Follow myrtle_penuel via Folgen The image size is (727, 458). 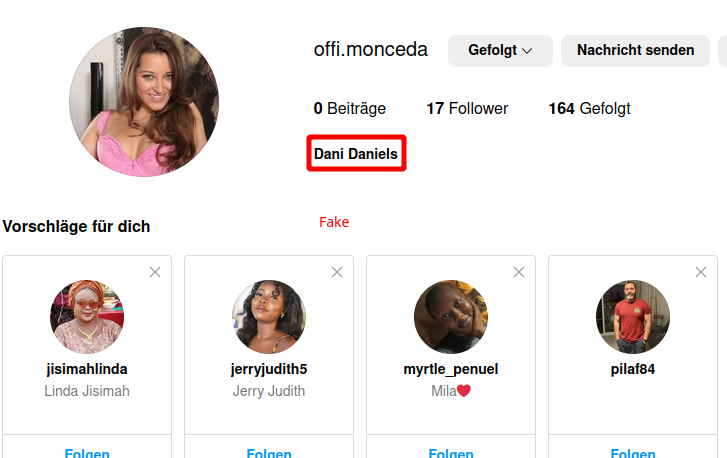point(451,452)
